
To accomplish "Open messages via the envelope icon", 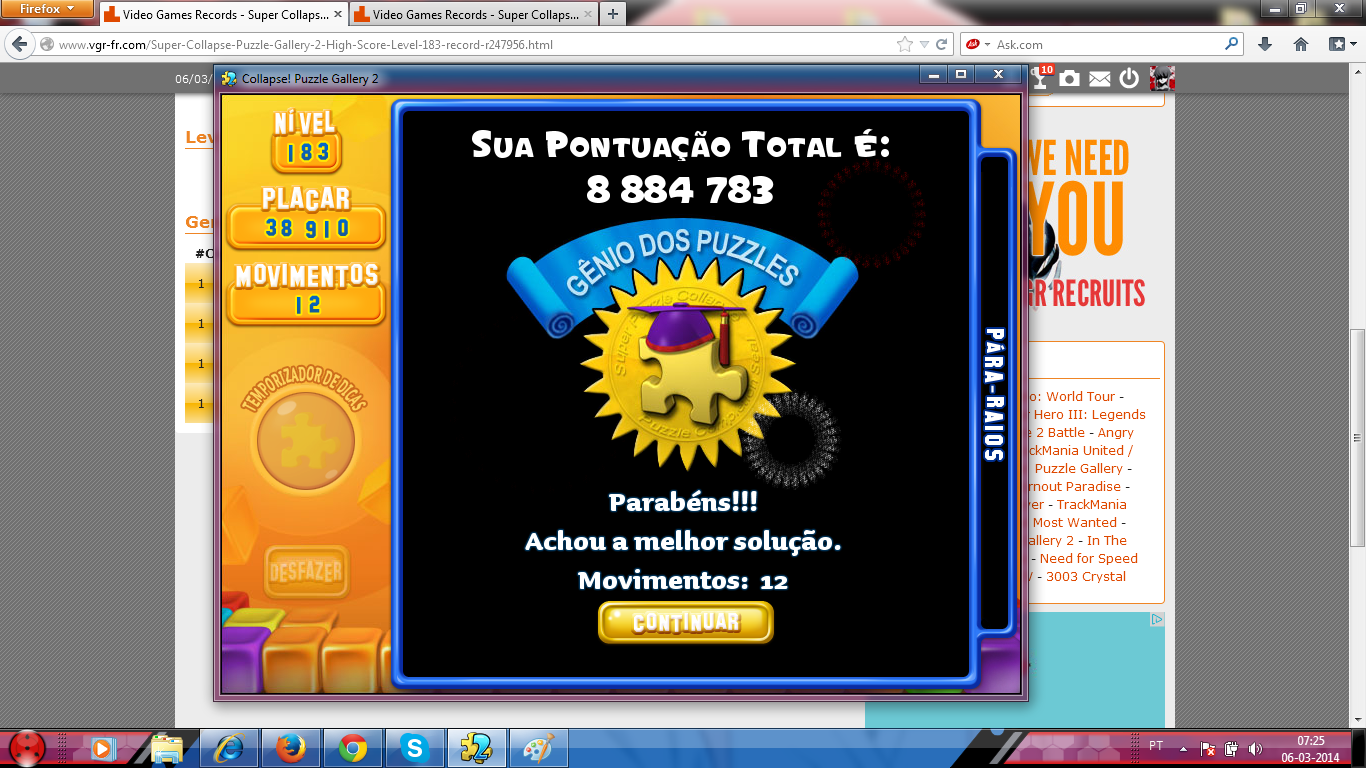I will coord(1100,79).
